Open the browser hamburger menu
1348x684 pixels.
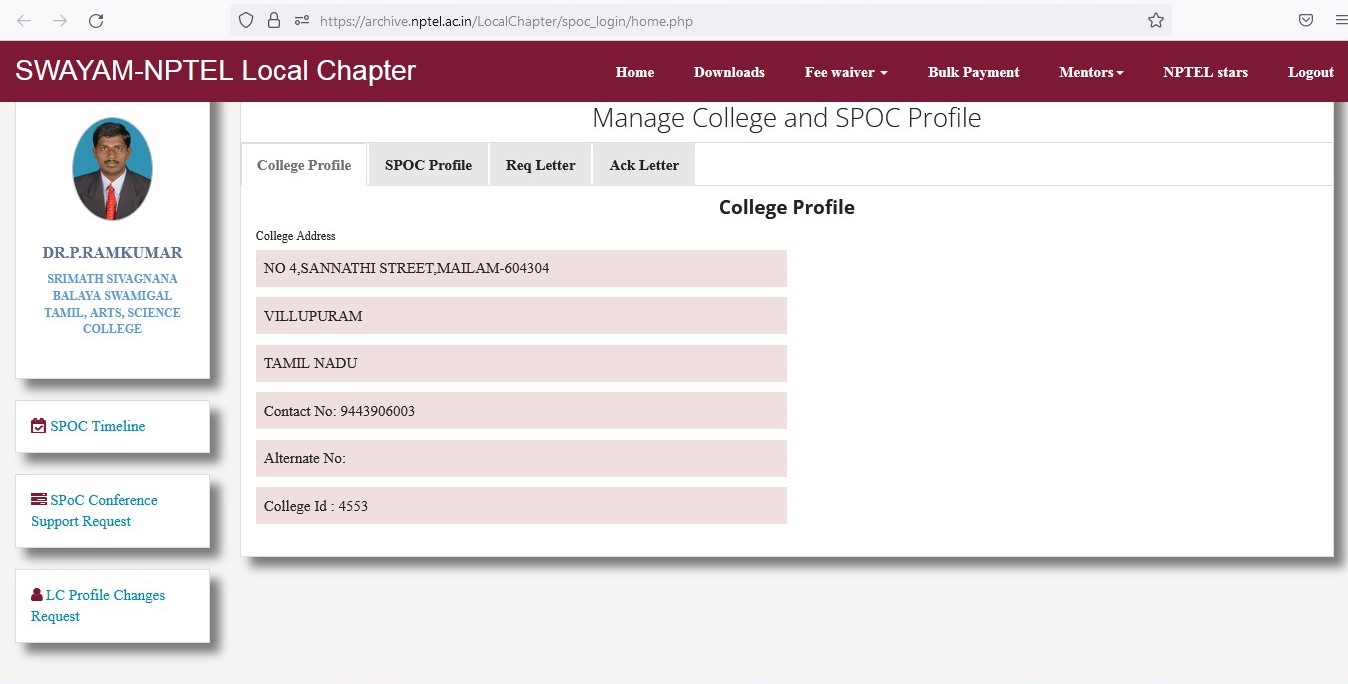pos(1341,20)
